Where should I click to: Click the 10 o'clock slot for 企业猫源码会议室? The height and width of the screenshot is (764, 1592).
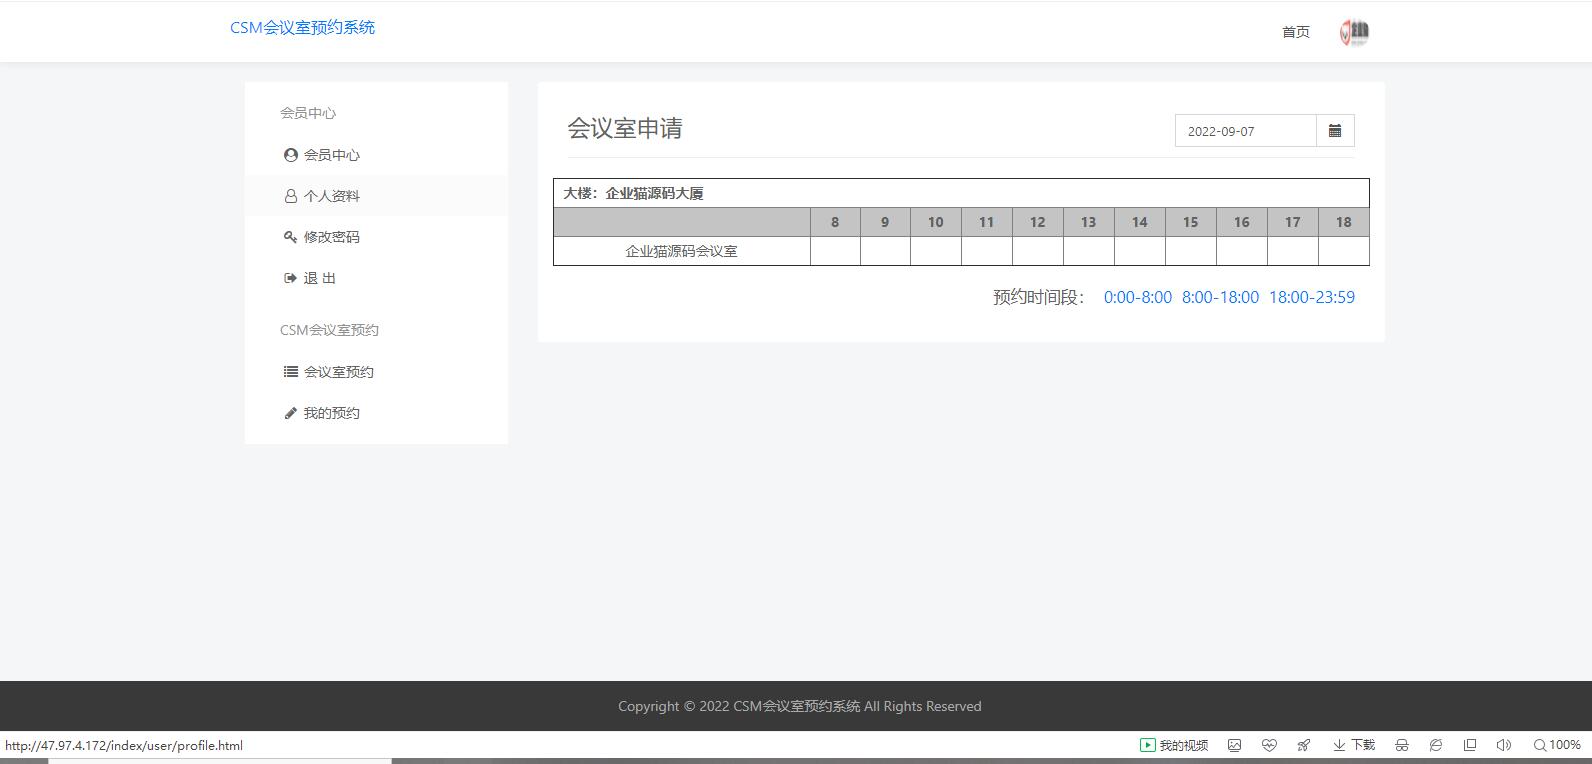click(x=935, y=251)
